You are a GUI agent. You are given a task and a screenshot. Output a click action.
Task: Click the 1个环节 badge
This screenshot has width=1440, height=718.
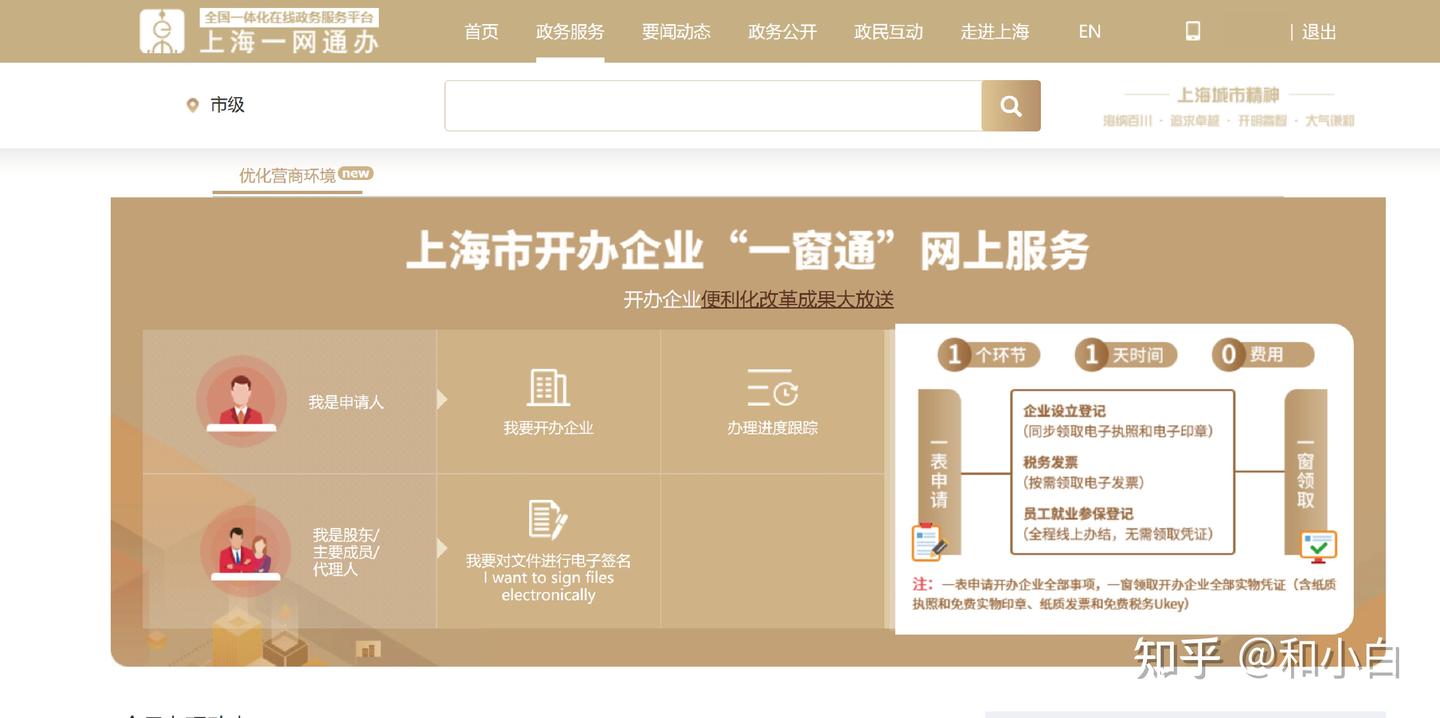[988, 355]
